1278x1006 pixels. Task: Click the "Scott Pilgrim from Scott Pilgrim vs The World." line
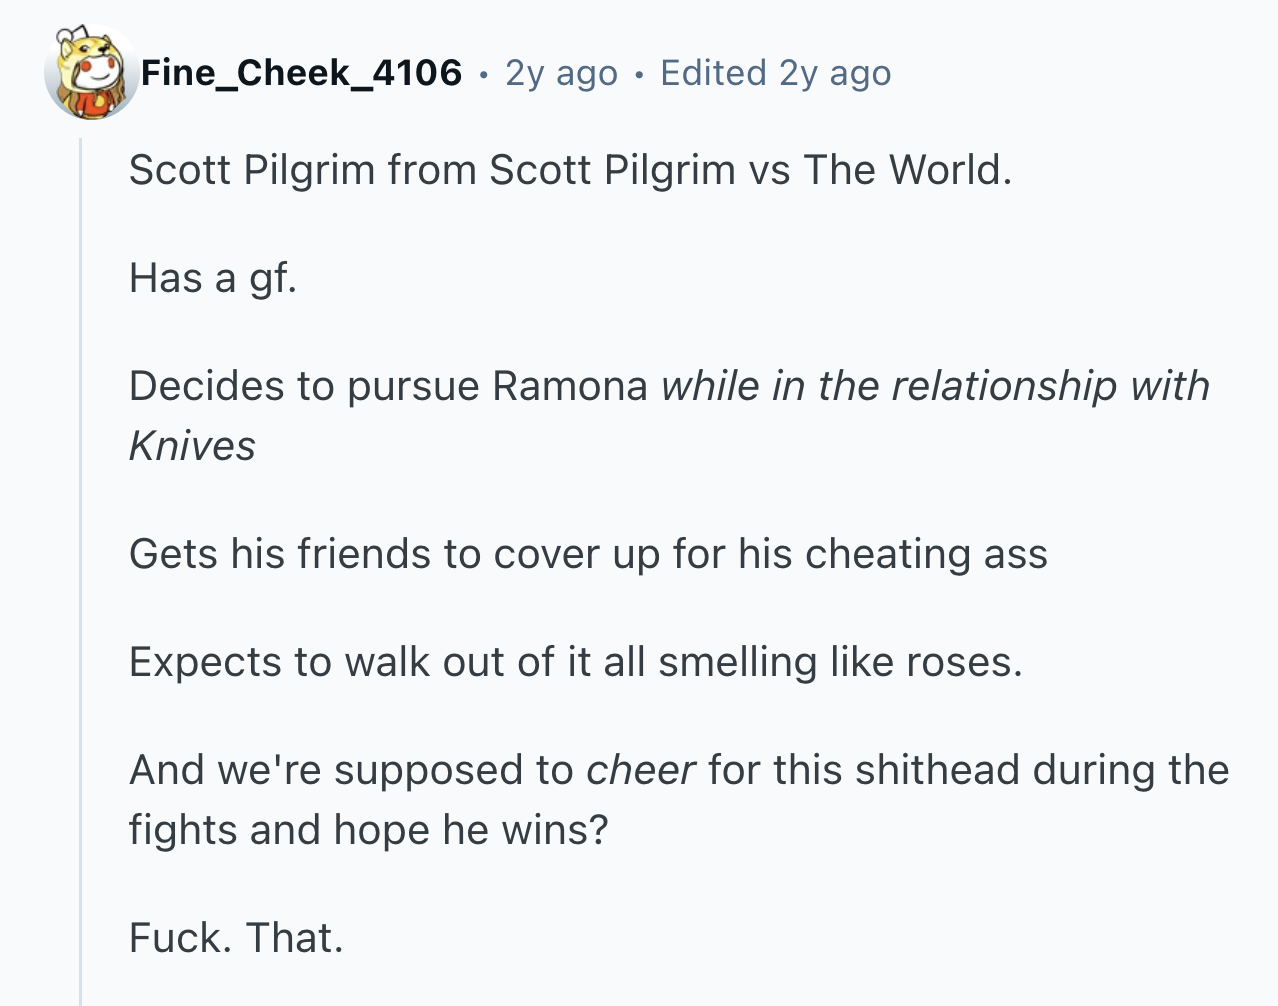[570, 170]
